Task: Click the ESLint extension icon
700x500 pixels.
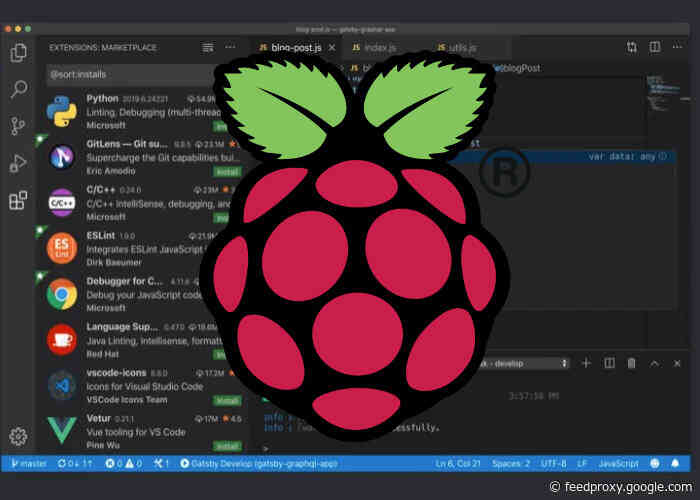Action: (62, 249)
